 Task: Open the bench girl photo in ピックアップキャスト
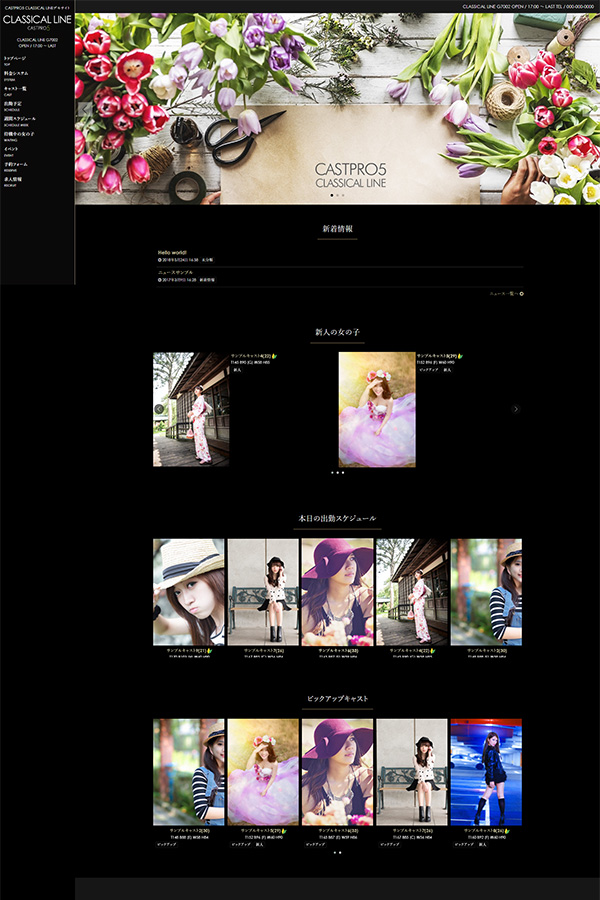pyautogui.click(x=412, y=772)
